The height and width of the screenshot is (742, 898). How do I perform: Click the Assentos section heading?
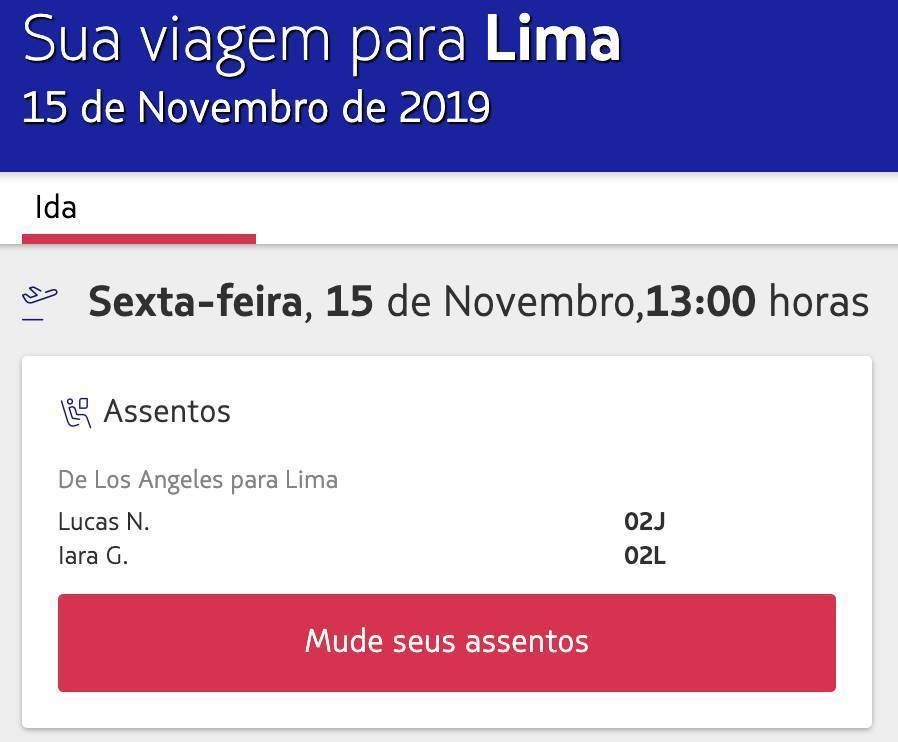tap(167, 411)
